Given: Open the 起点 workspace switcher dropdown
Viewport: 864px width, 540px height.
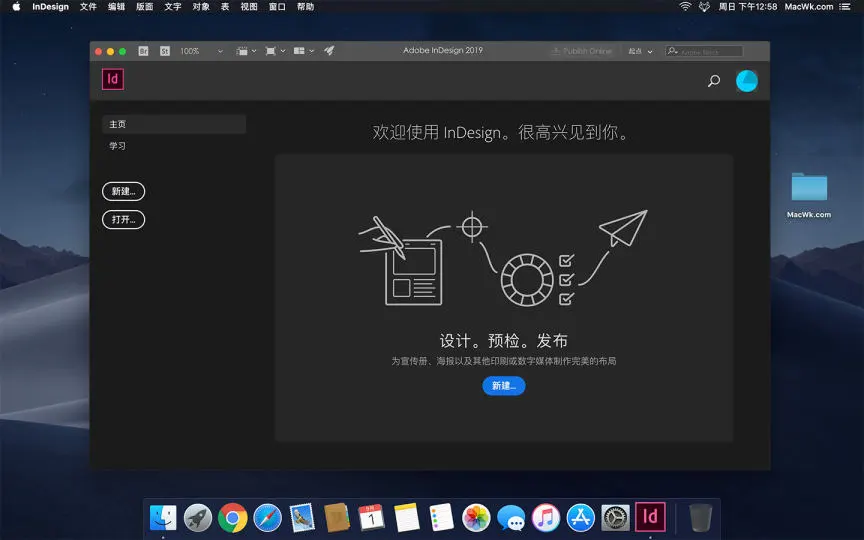Looking at the screenshot, I should [640, 51].
